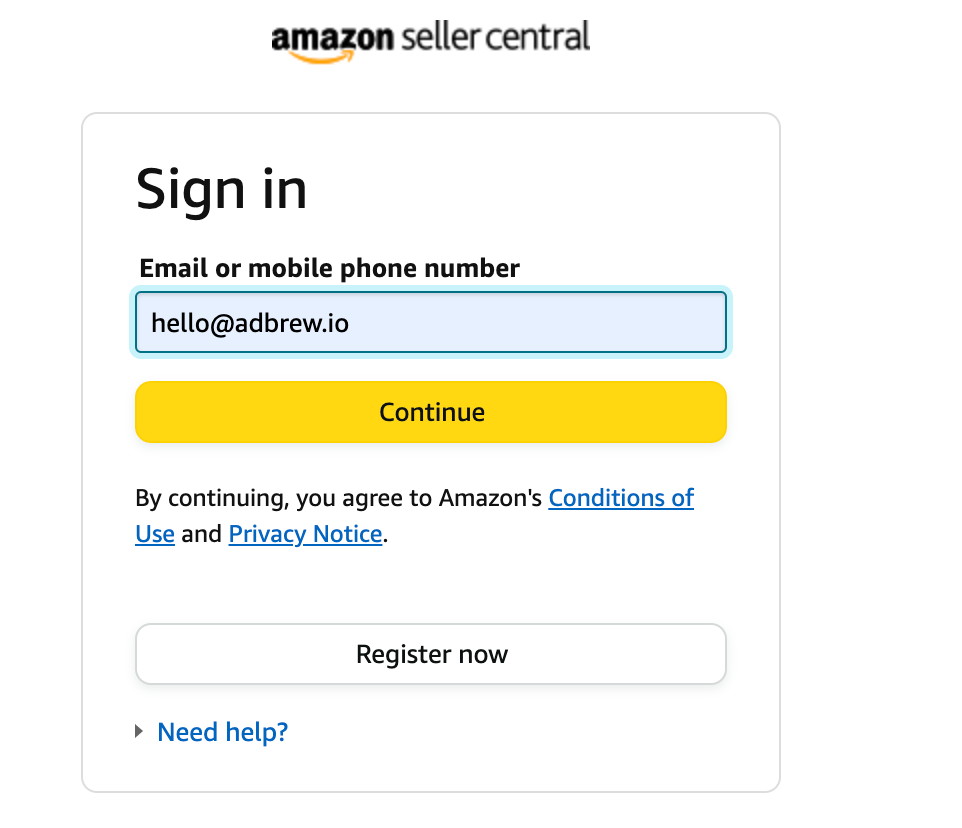The height and width of the screenshot is (828, 962).
Task: Click the Email or mobile phone number label
Action: coord(329,268)
